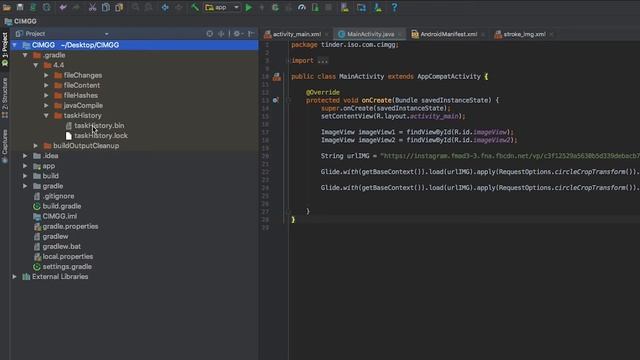This screenshot has width=640, height=360.
Task: Select CIMGG.iml file
Action: [x=60, y=216]
